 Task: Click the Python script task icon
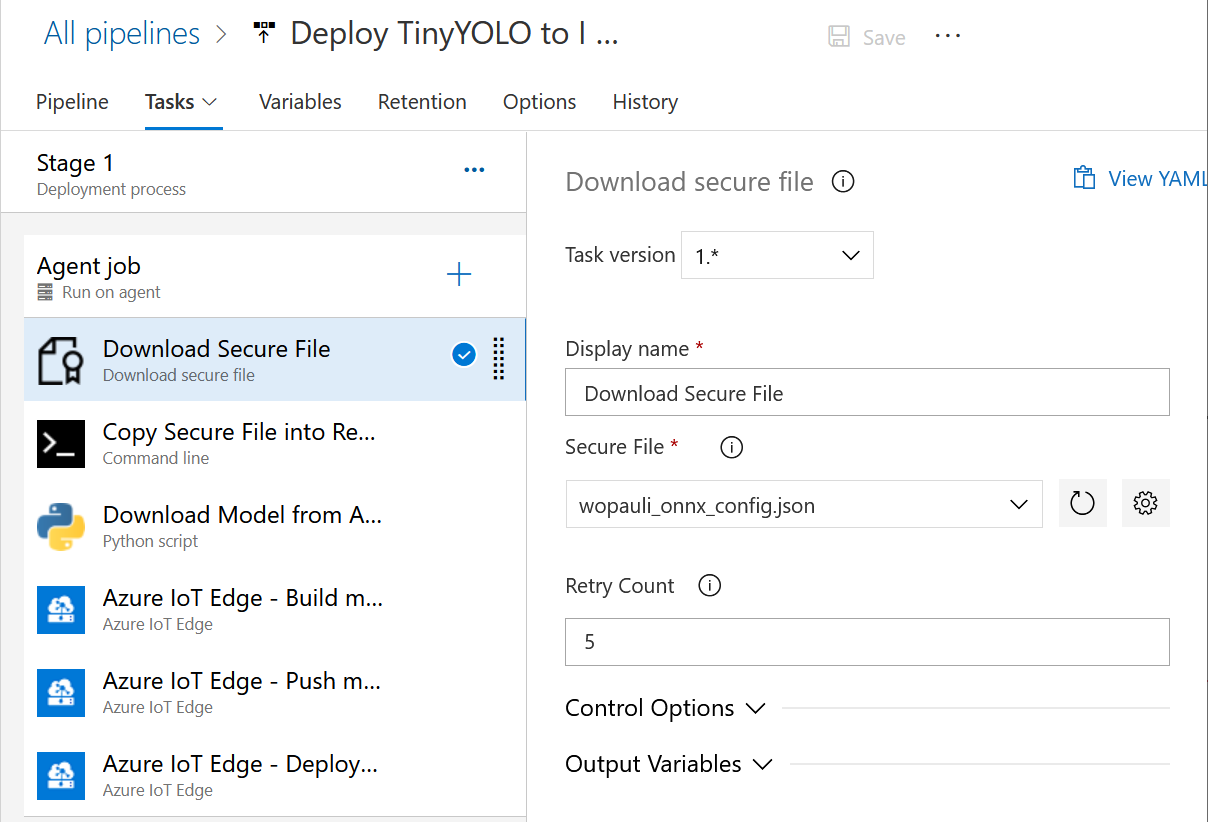coord(61,527)
